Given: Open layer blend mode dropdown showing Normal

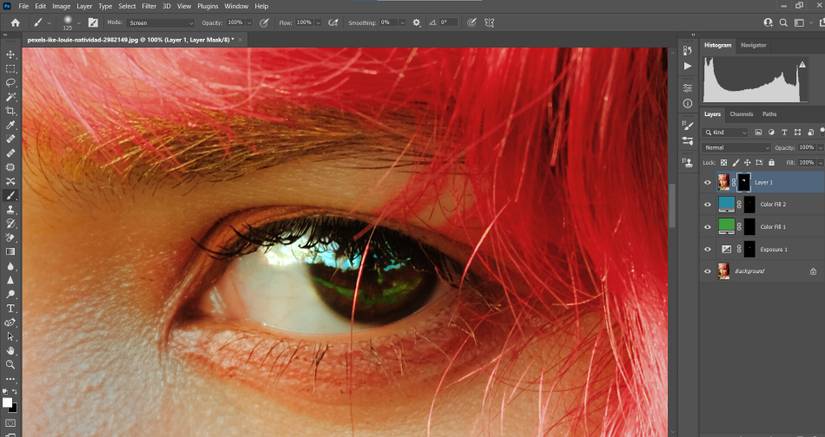Looking at the screenshot, I should [737, 148].
